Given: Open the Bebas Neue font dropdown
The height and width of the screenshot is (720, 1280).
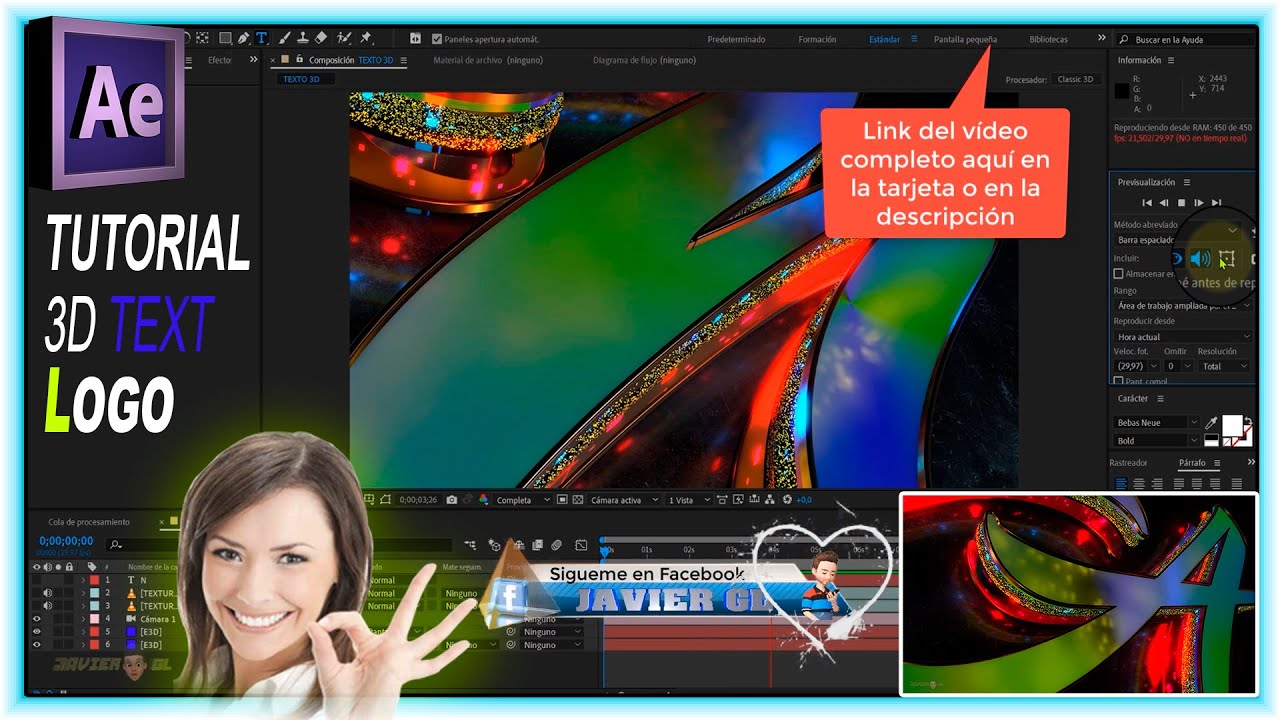Looking at the screenshot, I should (x=1156, y=423).
